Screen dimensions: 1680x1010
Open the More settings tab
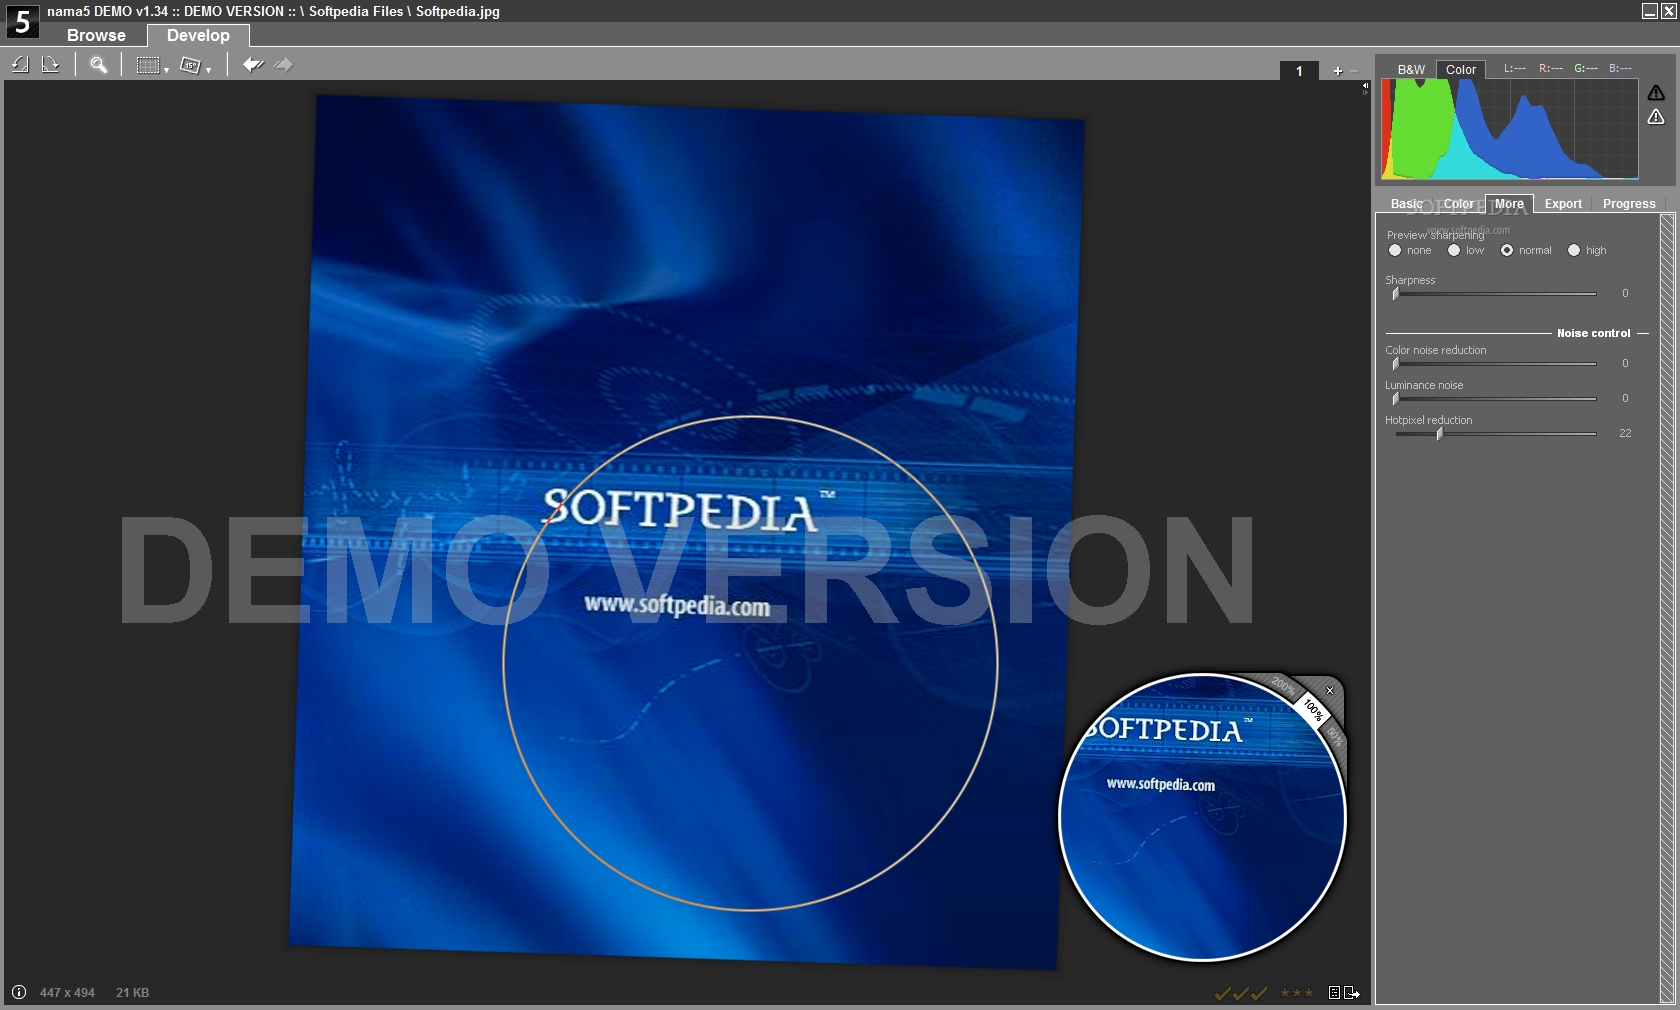pyautogui.click(x=1509, y=203)
